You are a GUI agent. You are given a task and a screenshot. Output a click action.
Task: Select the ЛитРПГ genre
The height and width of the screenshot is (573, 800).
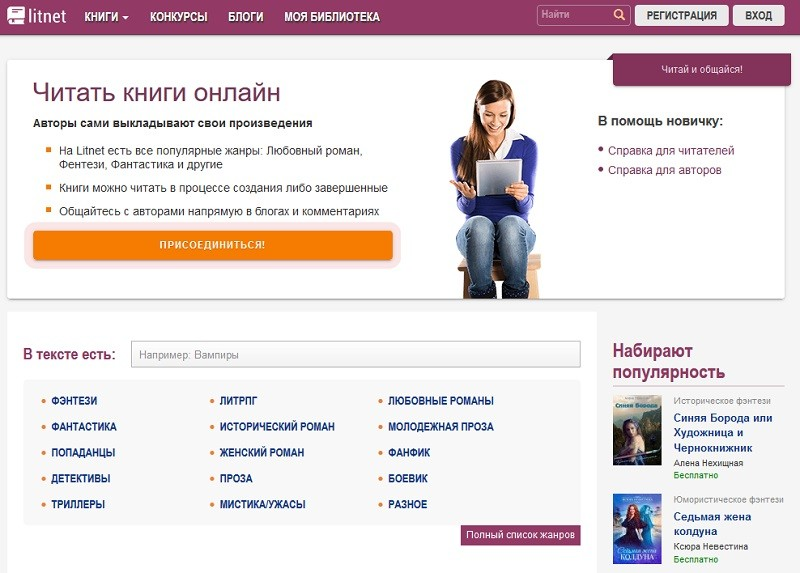pyautogui.click(x=238, y=401)
